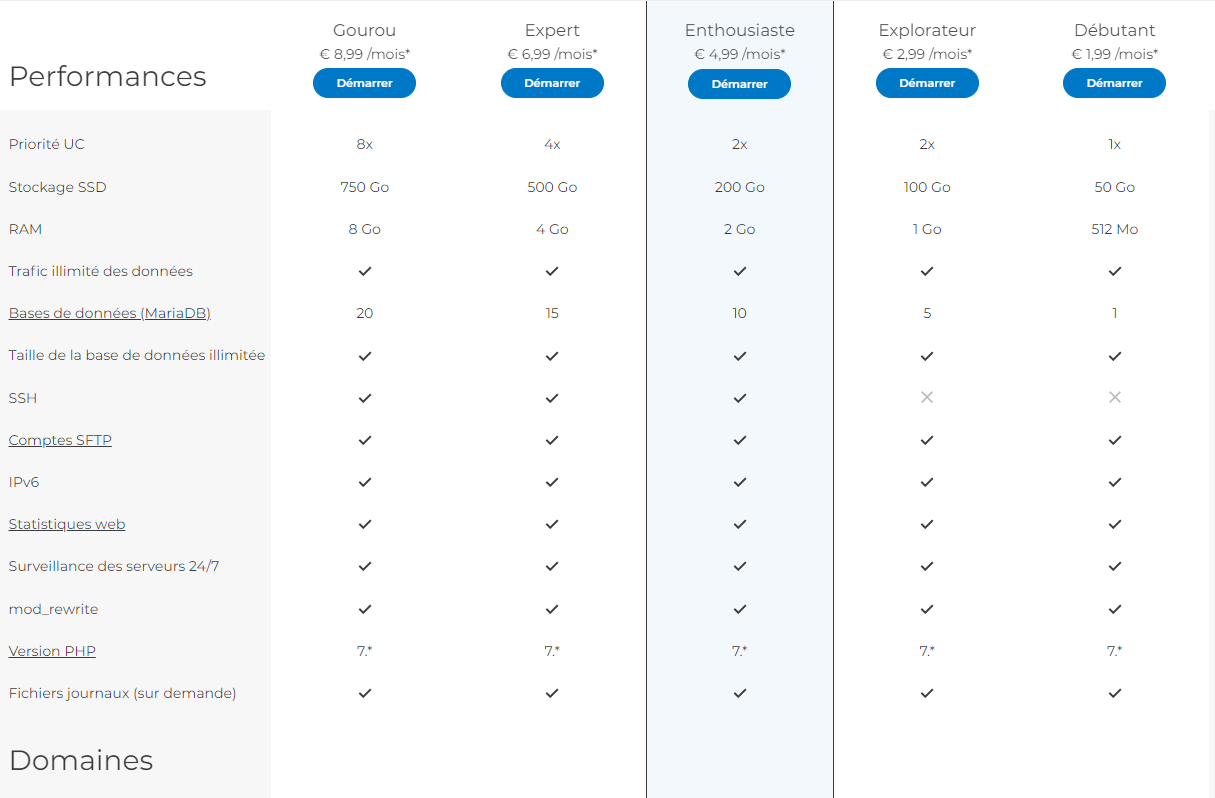Click the Performances section heading
The image size is (1215, 798).
[108, 76]
